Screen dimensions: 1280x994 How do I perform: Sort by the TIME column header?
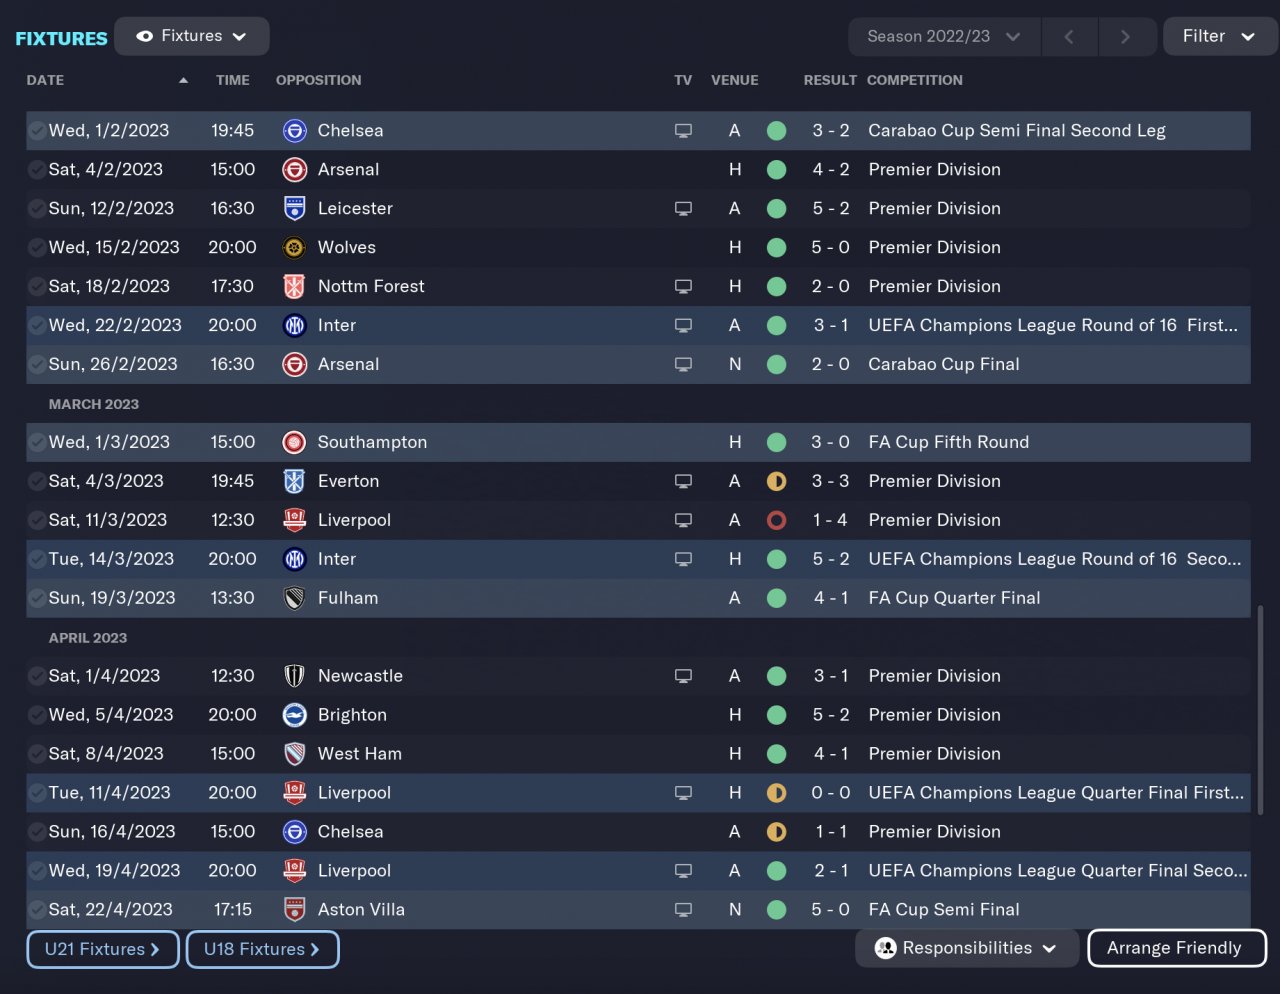click(x=233, y=80)
